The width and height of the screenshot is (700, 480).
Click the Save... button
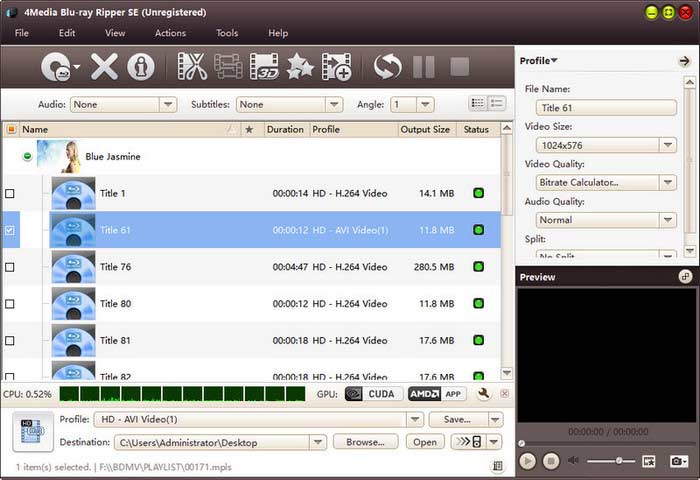click(458, 419)
